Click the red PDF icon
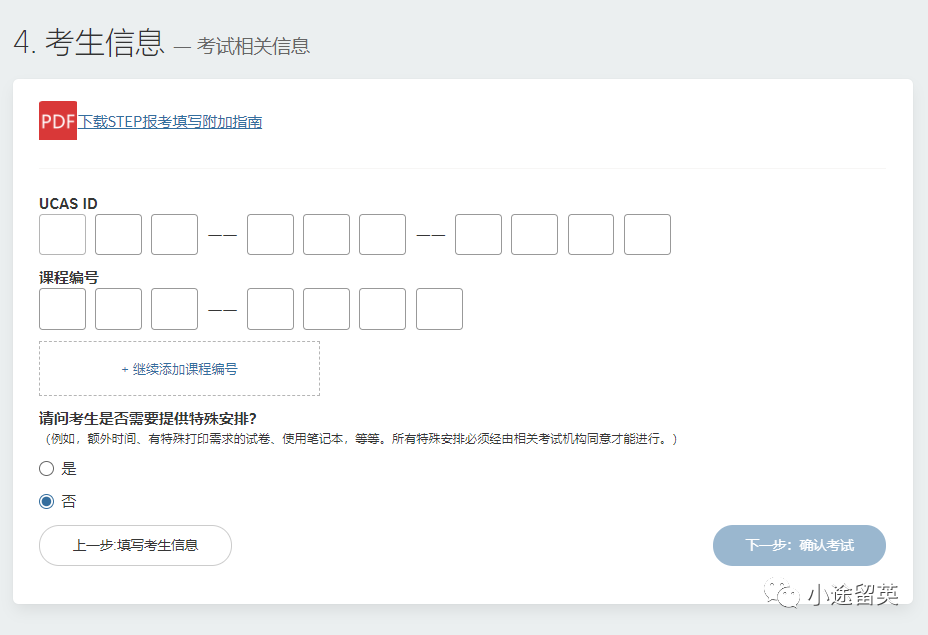The image size is (928, 635). tap(57, 121)
